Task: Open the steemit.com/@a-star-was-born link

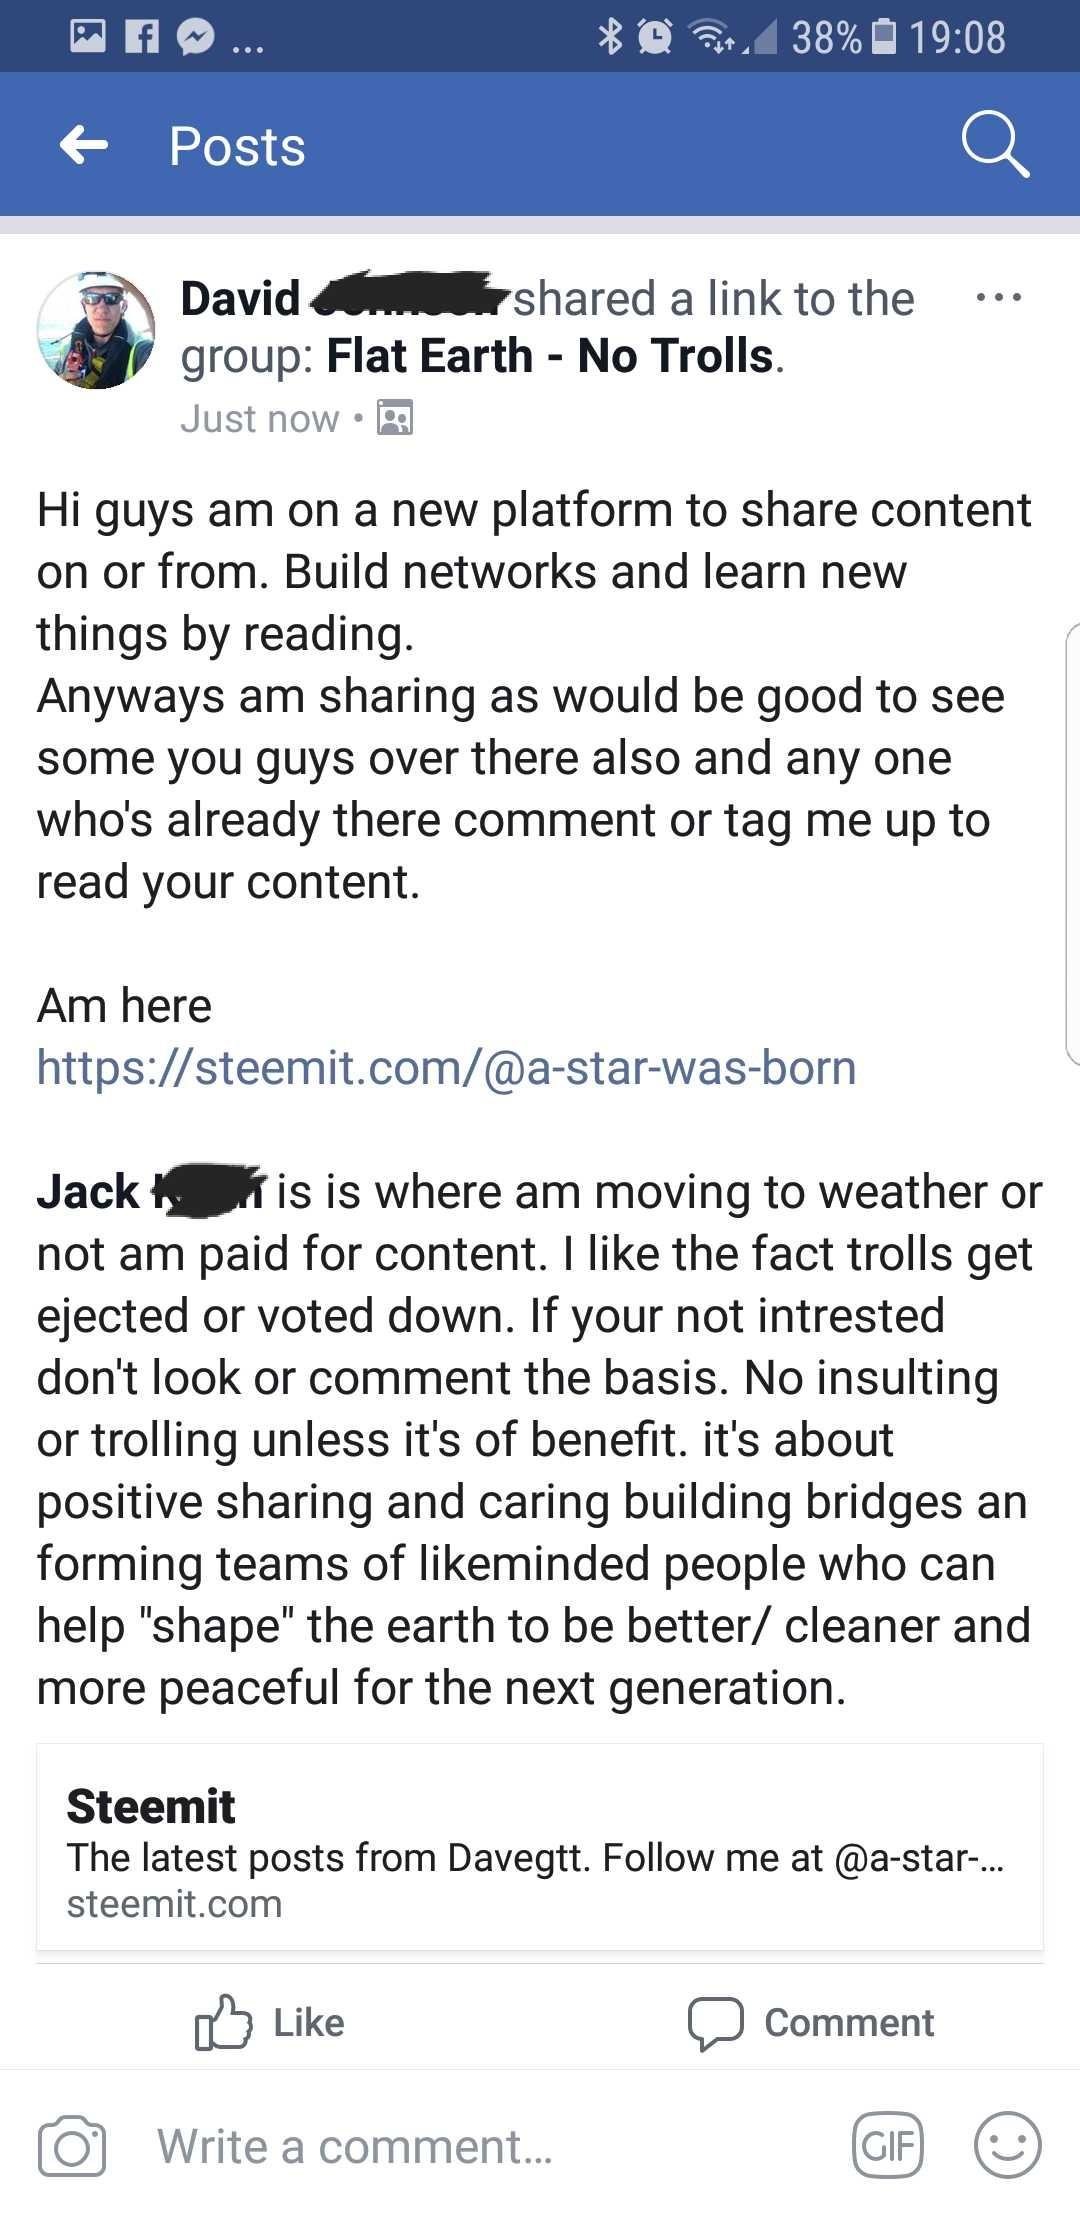Action: (446, 1067)
